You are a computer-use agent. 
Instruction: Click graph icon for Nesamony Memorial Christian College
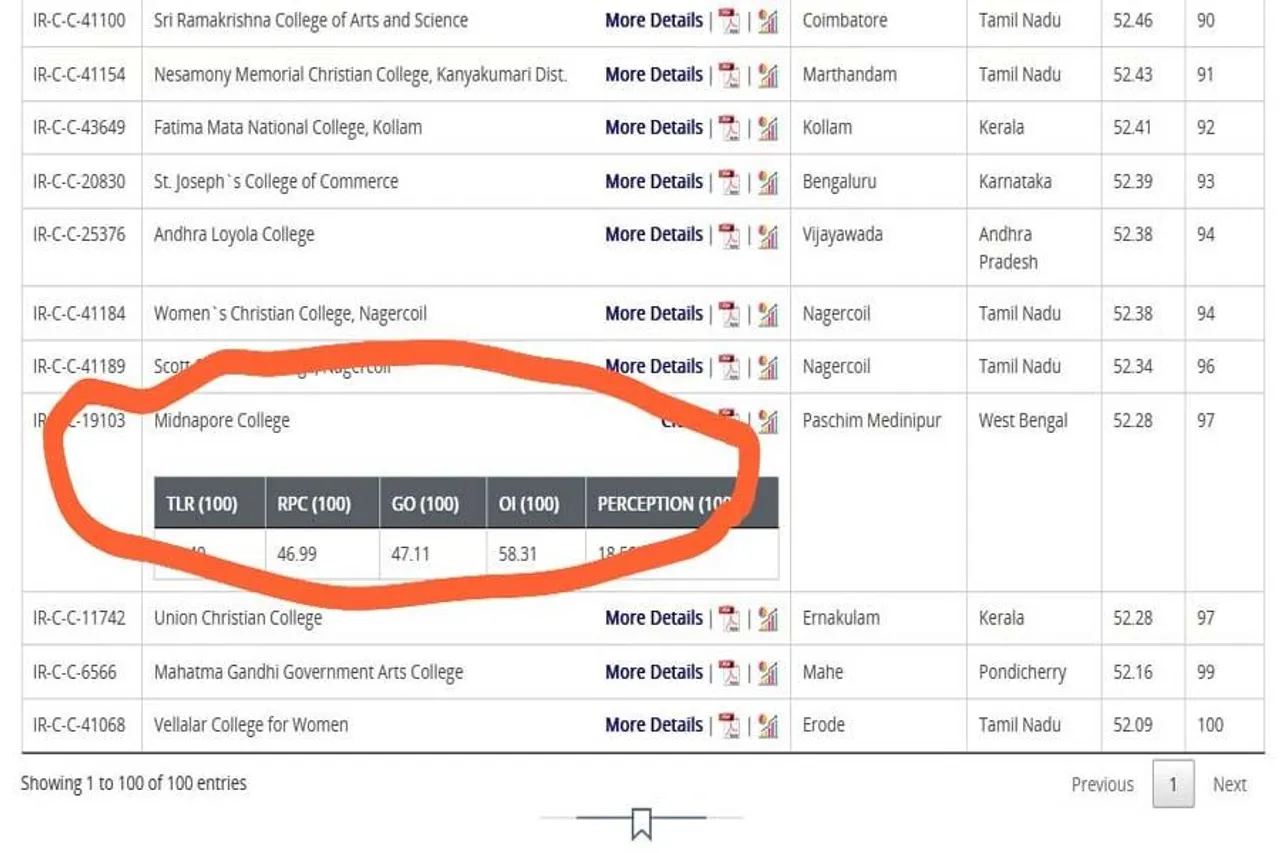click(767, 75)
